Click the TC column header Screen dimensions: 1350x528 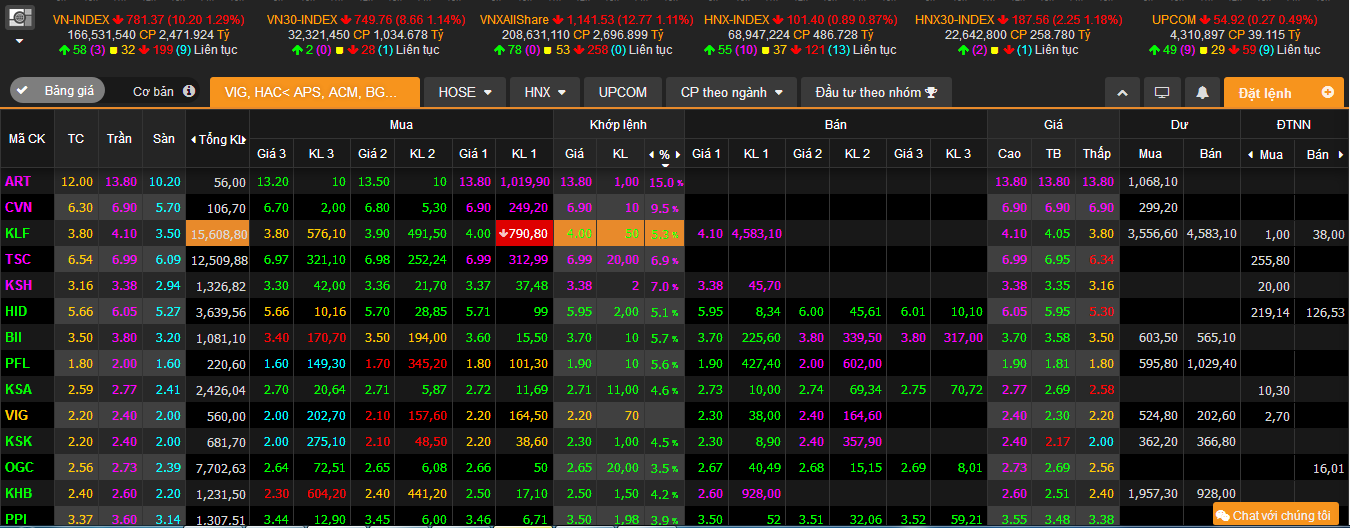76,139
